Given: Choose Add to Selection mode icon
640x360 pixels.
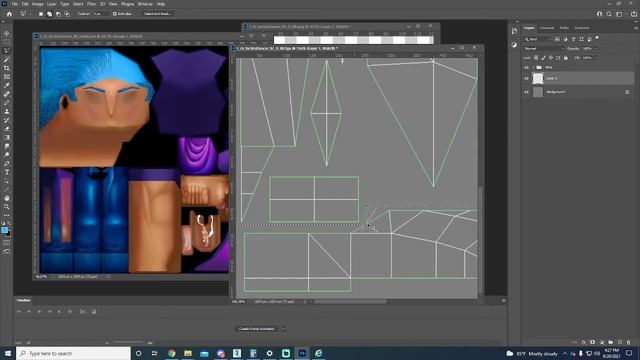Looking at the screenshot, I should pos(49,14).
